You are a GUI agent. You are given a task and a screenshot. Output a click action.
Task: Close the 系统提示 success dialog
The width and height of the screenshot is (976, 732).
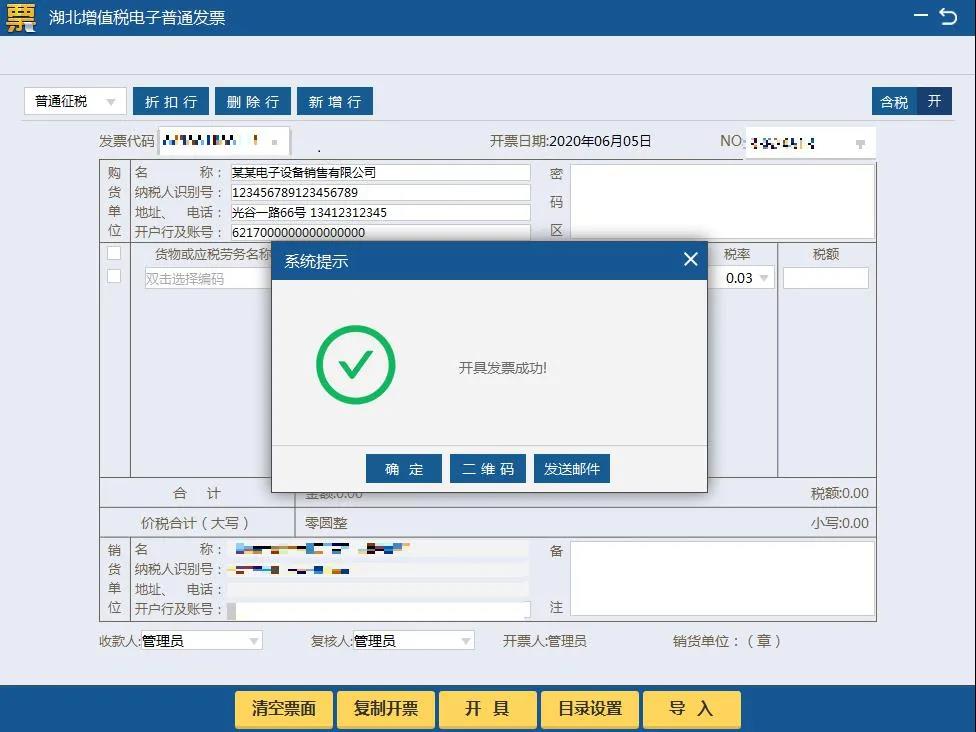pos(689,258)
